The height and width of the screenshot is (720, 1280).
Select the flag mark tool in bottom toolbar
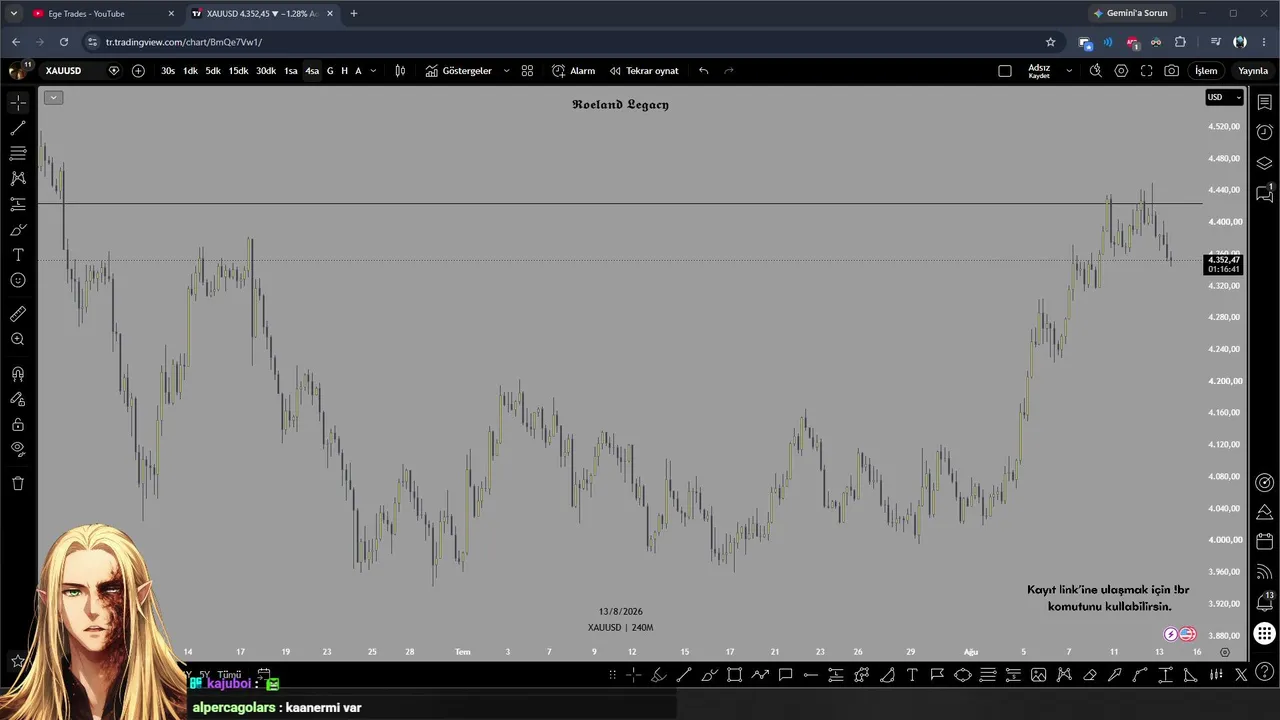937,675
